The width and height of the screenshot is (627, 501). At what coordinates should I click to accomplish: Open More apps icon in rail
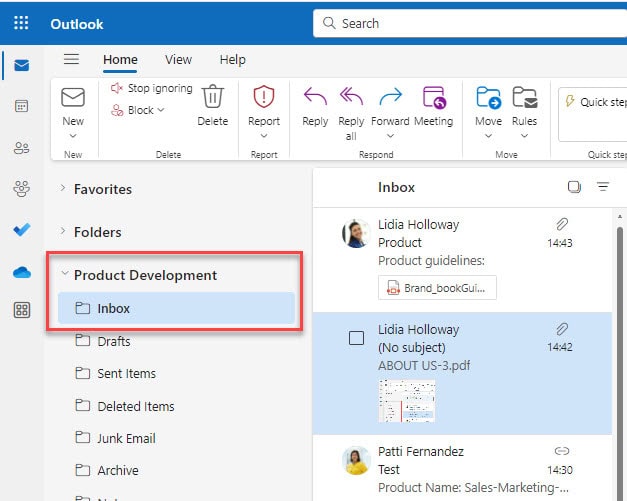22,310
